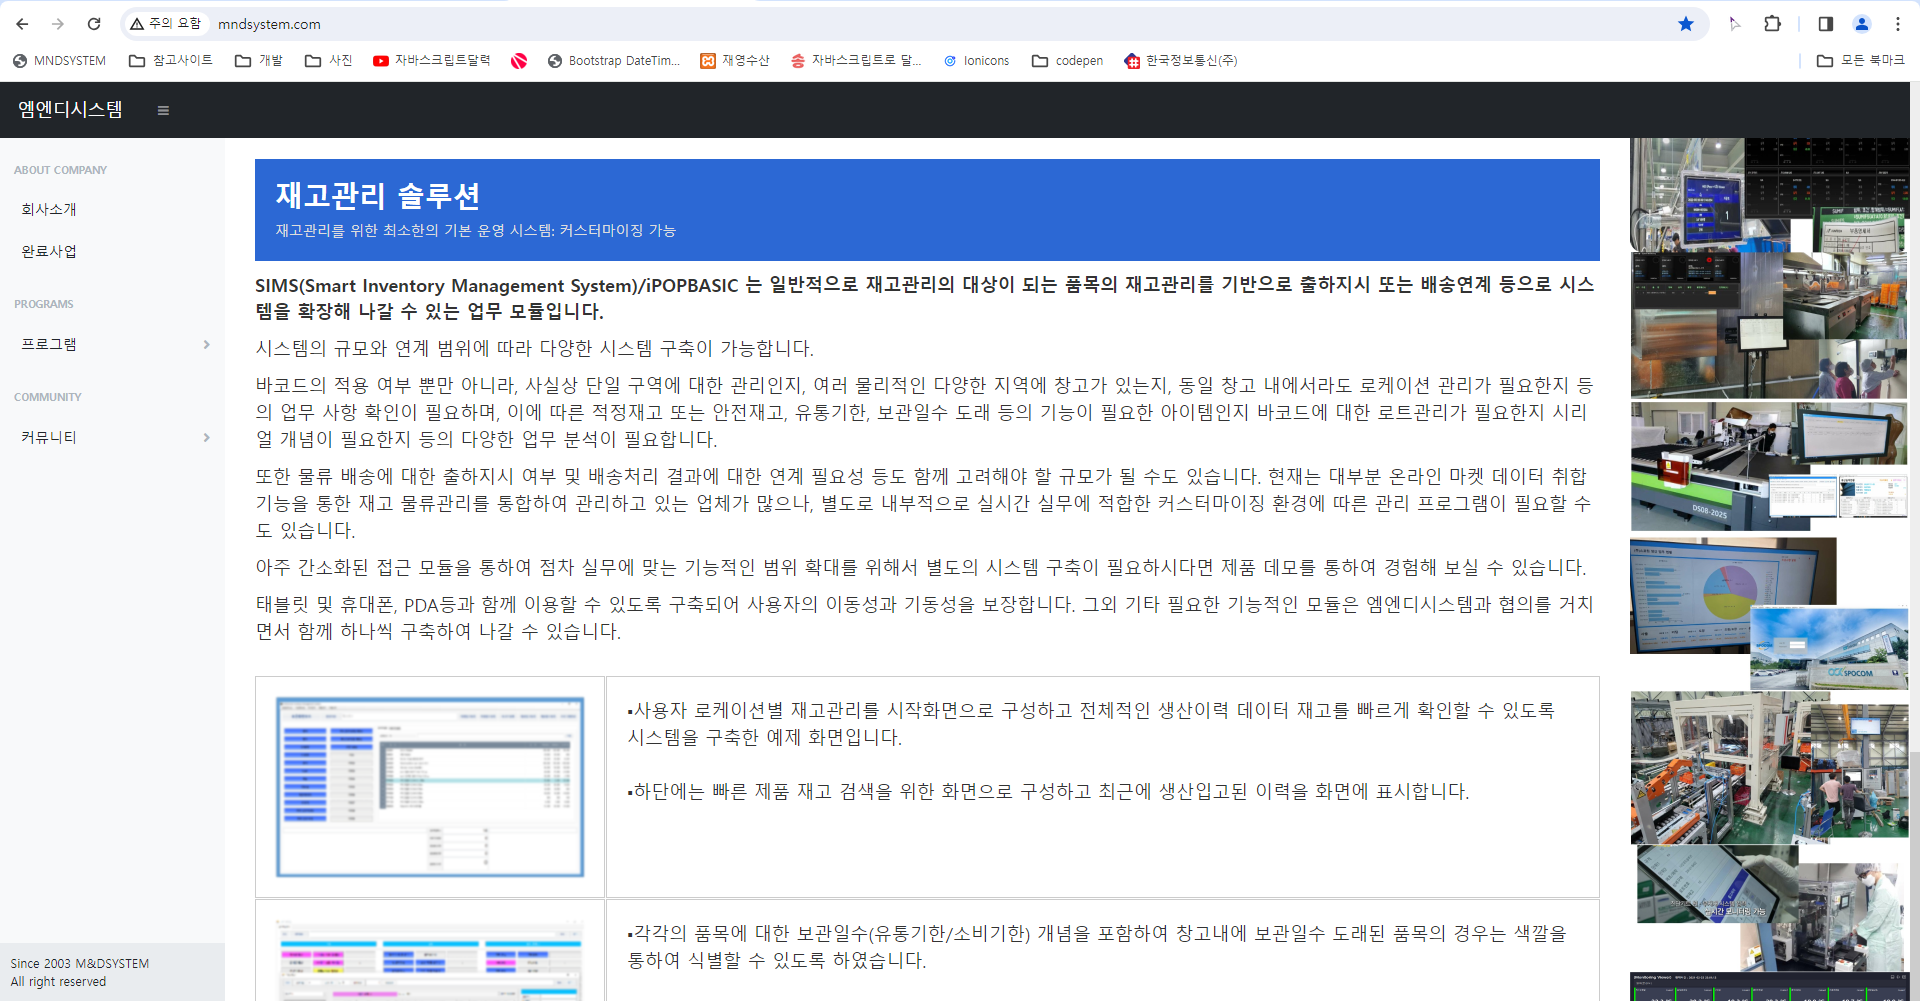Toggle the bookmark star icon

1686,24
